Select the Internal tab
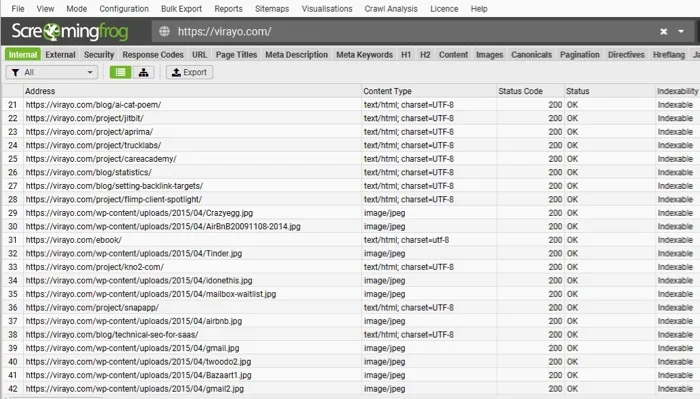 (x=23, y=54)
